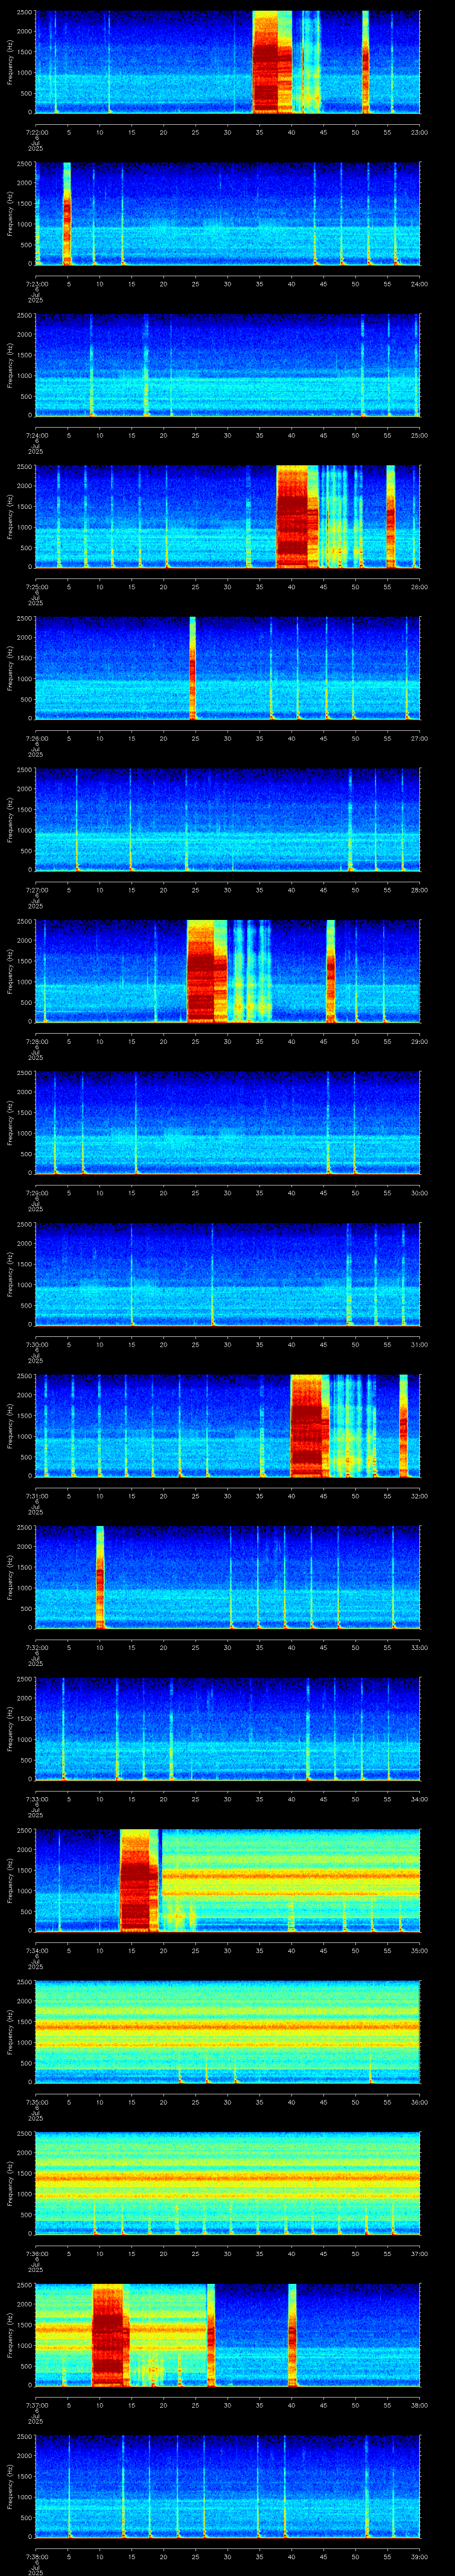Click the 35 second tick on the 7:22:00 axis
This screenshot has width=455, height=2576.
pyautogui.click(x=260, y=131)
